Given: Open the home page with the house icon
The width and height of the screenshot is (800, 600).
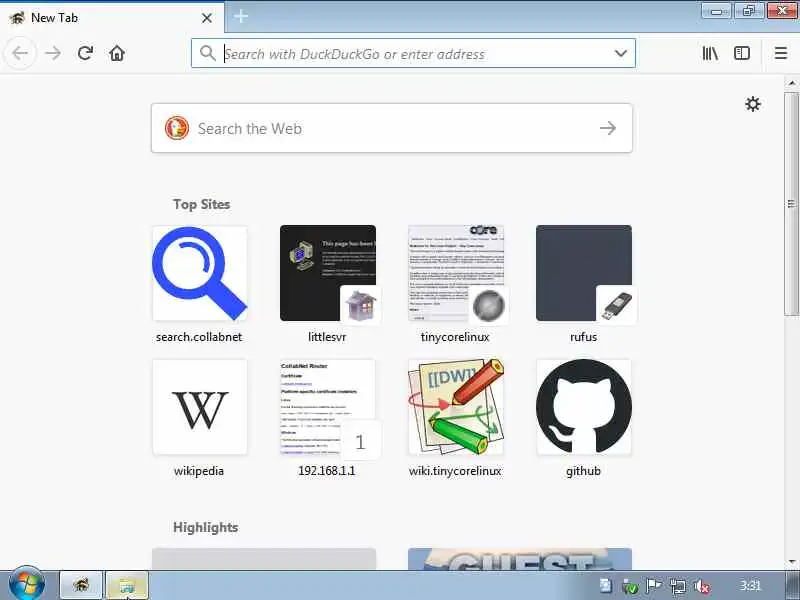Looking at the screenshot, I should 117,53.
